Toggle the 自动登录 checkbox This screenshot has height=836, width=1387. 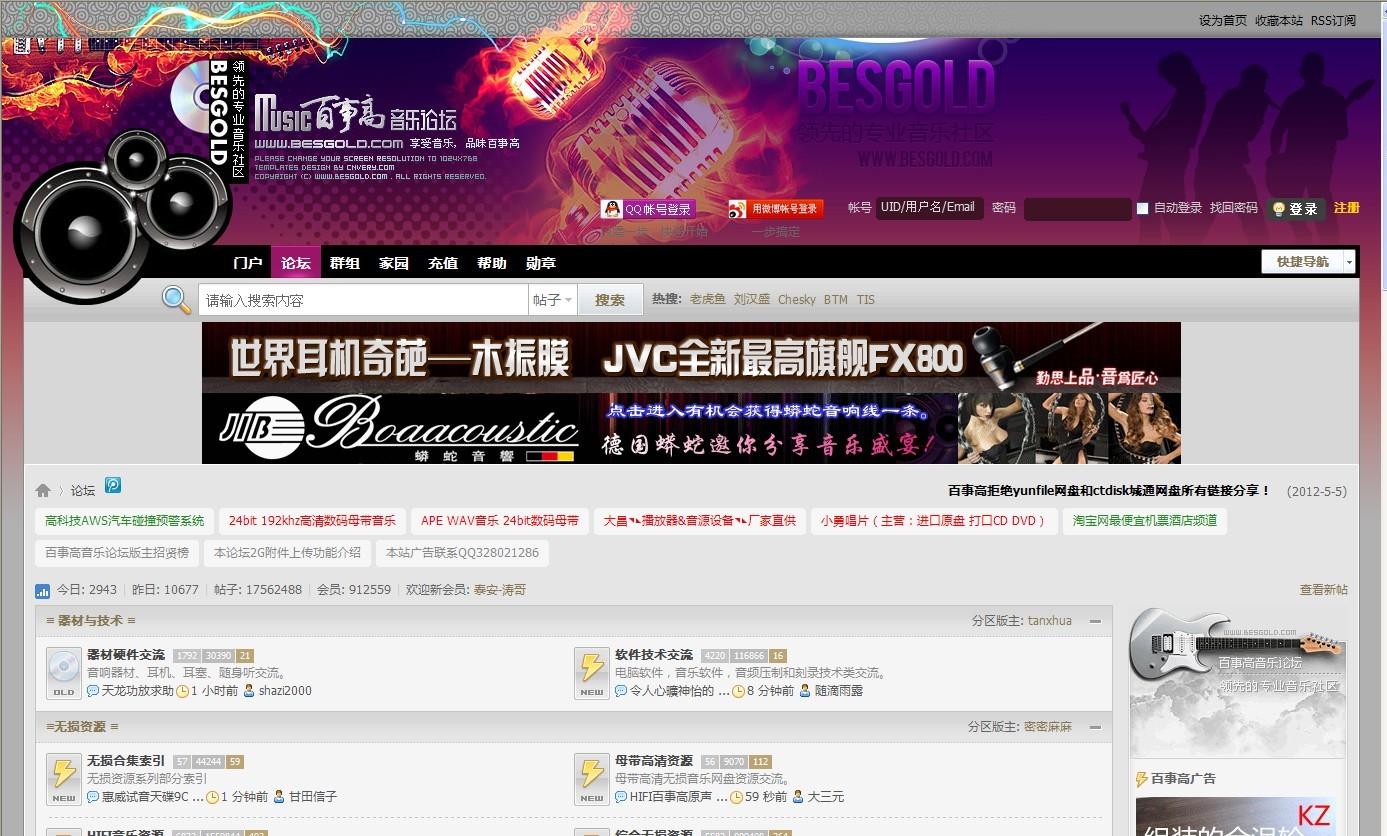(1142, 208)
